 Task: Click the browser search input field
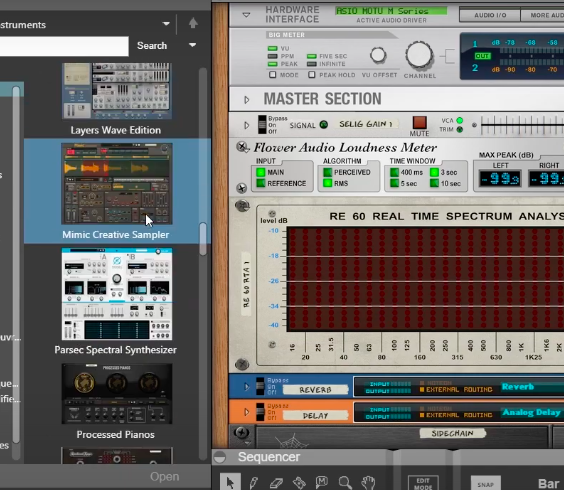pyautogui.click(x=64, y=46)
